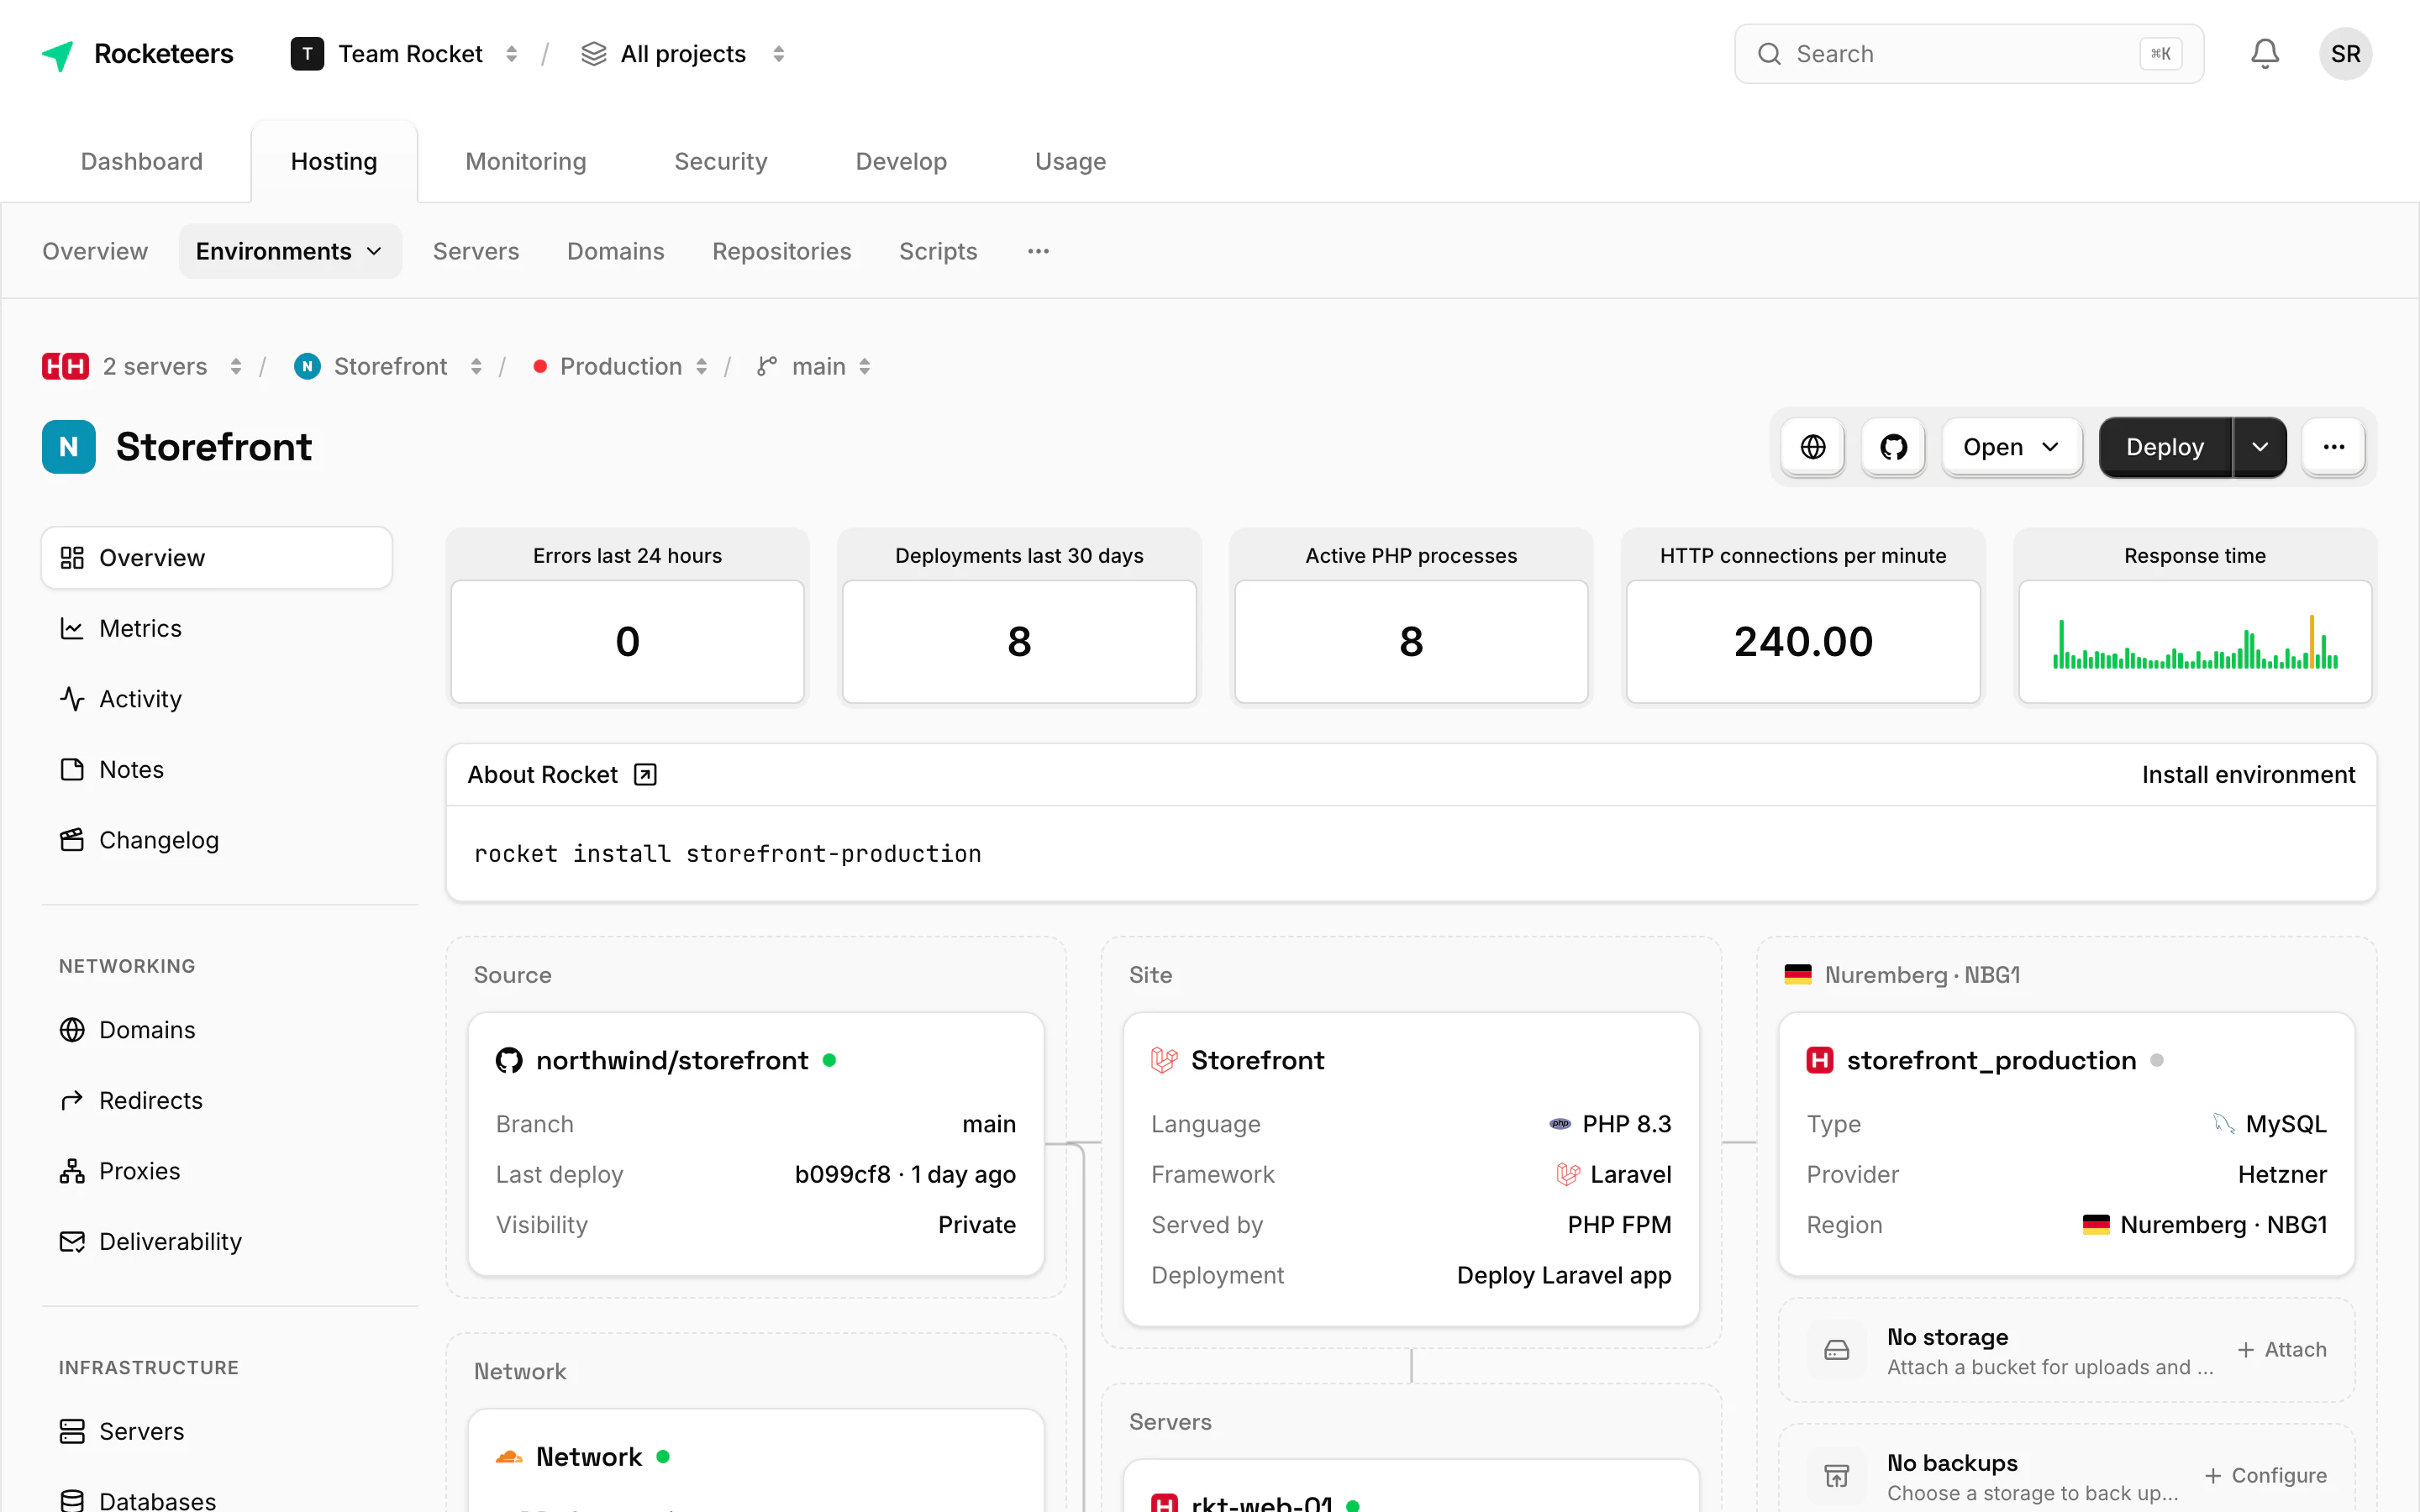This screenshot has height=1512, width=2420.
Task: Click the rocket install storefront-production command
Action: (728, 854)
